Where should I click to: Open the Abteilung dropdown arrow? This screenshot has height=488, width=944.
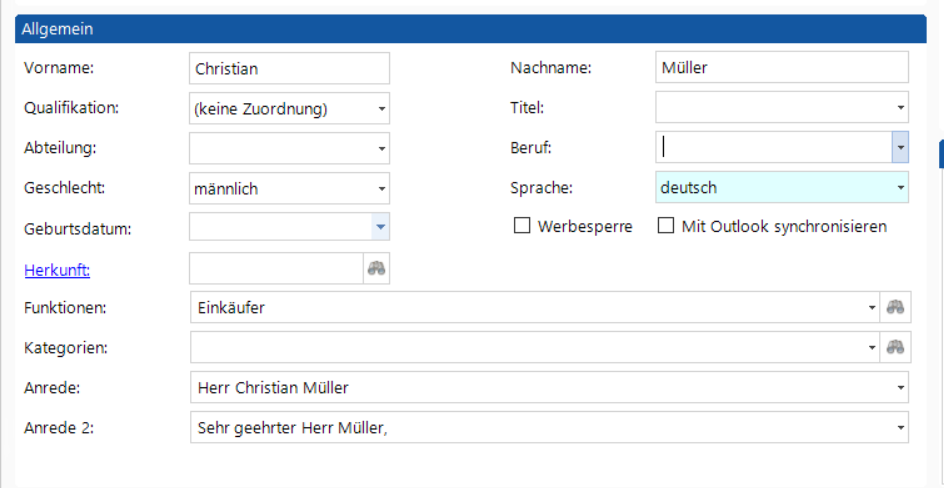tap(382, 149)
